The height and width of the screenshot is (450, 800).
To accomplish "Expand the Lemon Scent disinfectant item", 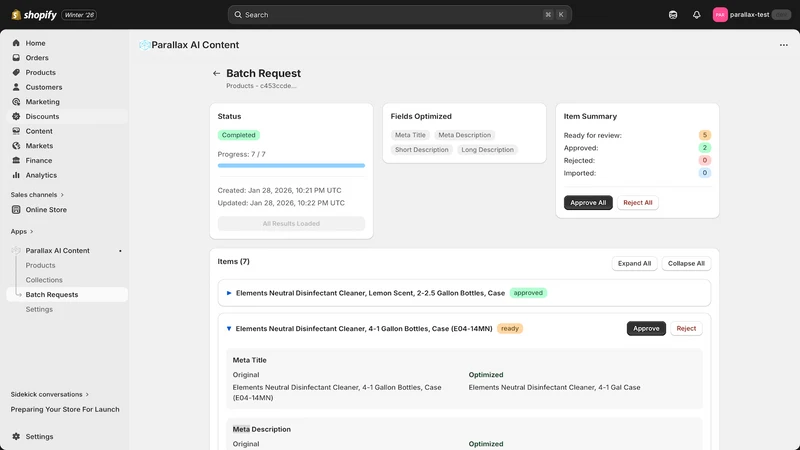I will [229, 293].
